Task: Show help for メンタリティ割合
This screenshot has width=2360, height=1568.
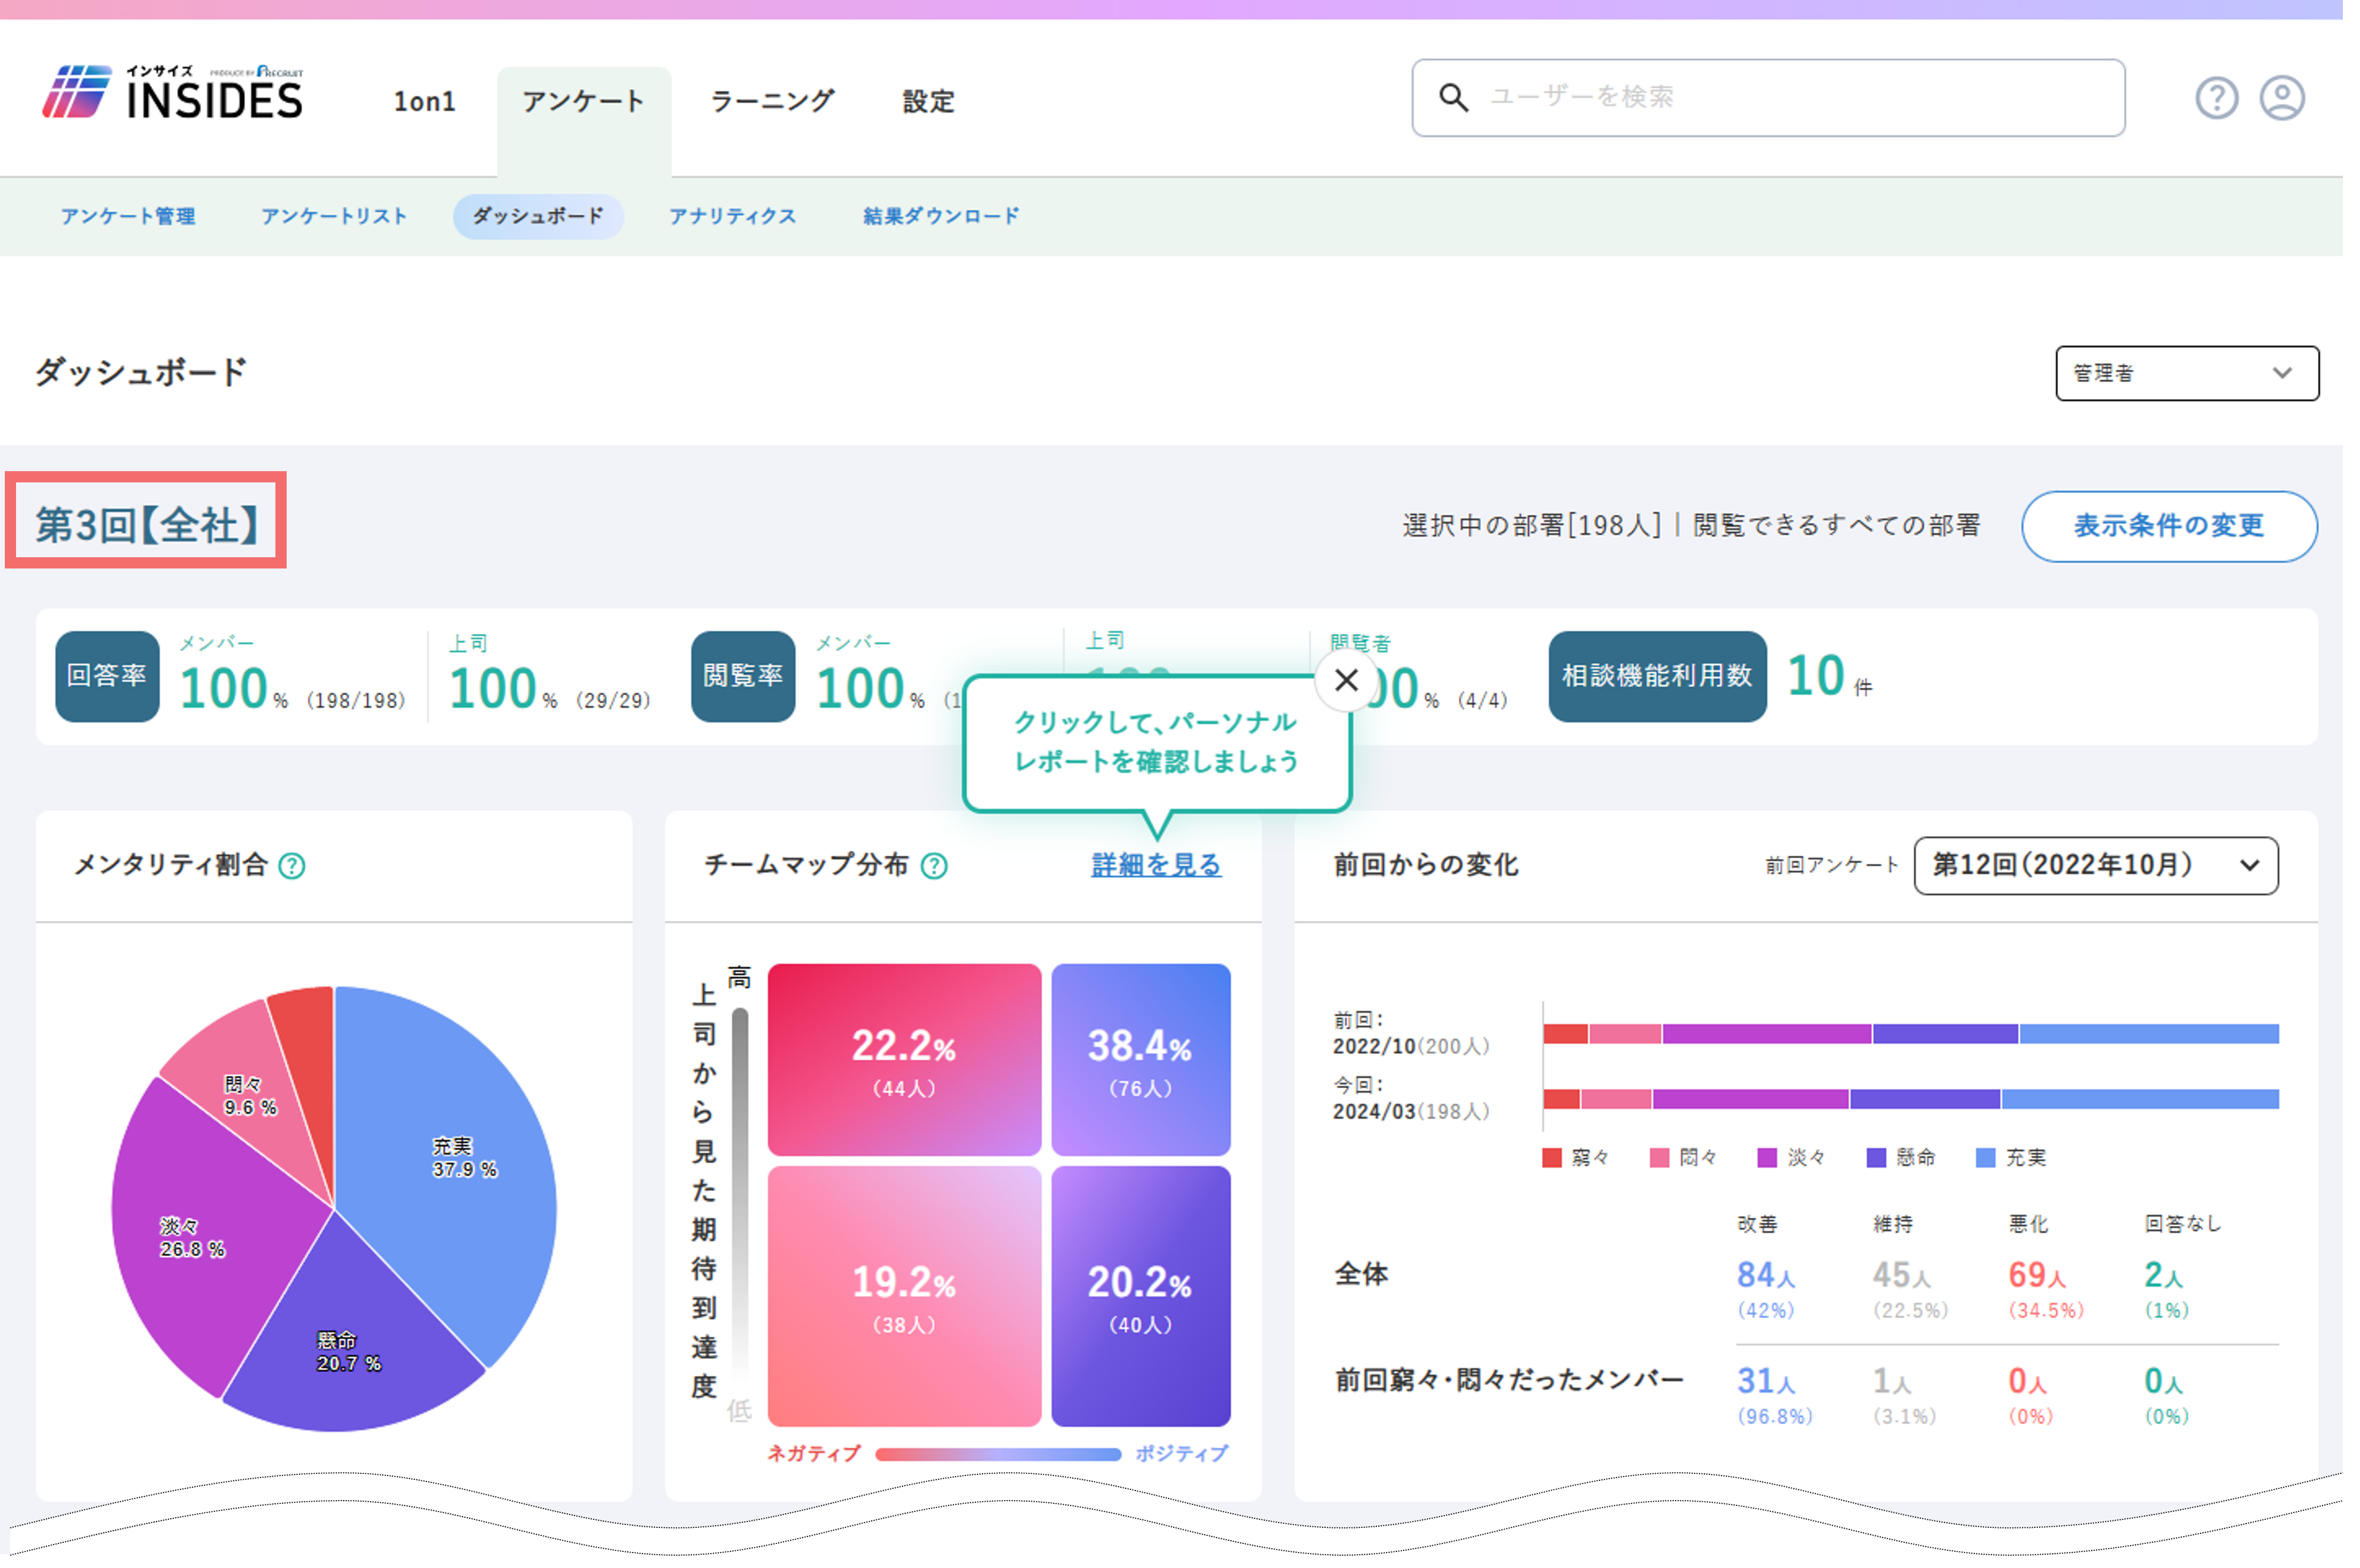Action: (292, 866)
